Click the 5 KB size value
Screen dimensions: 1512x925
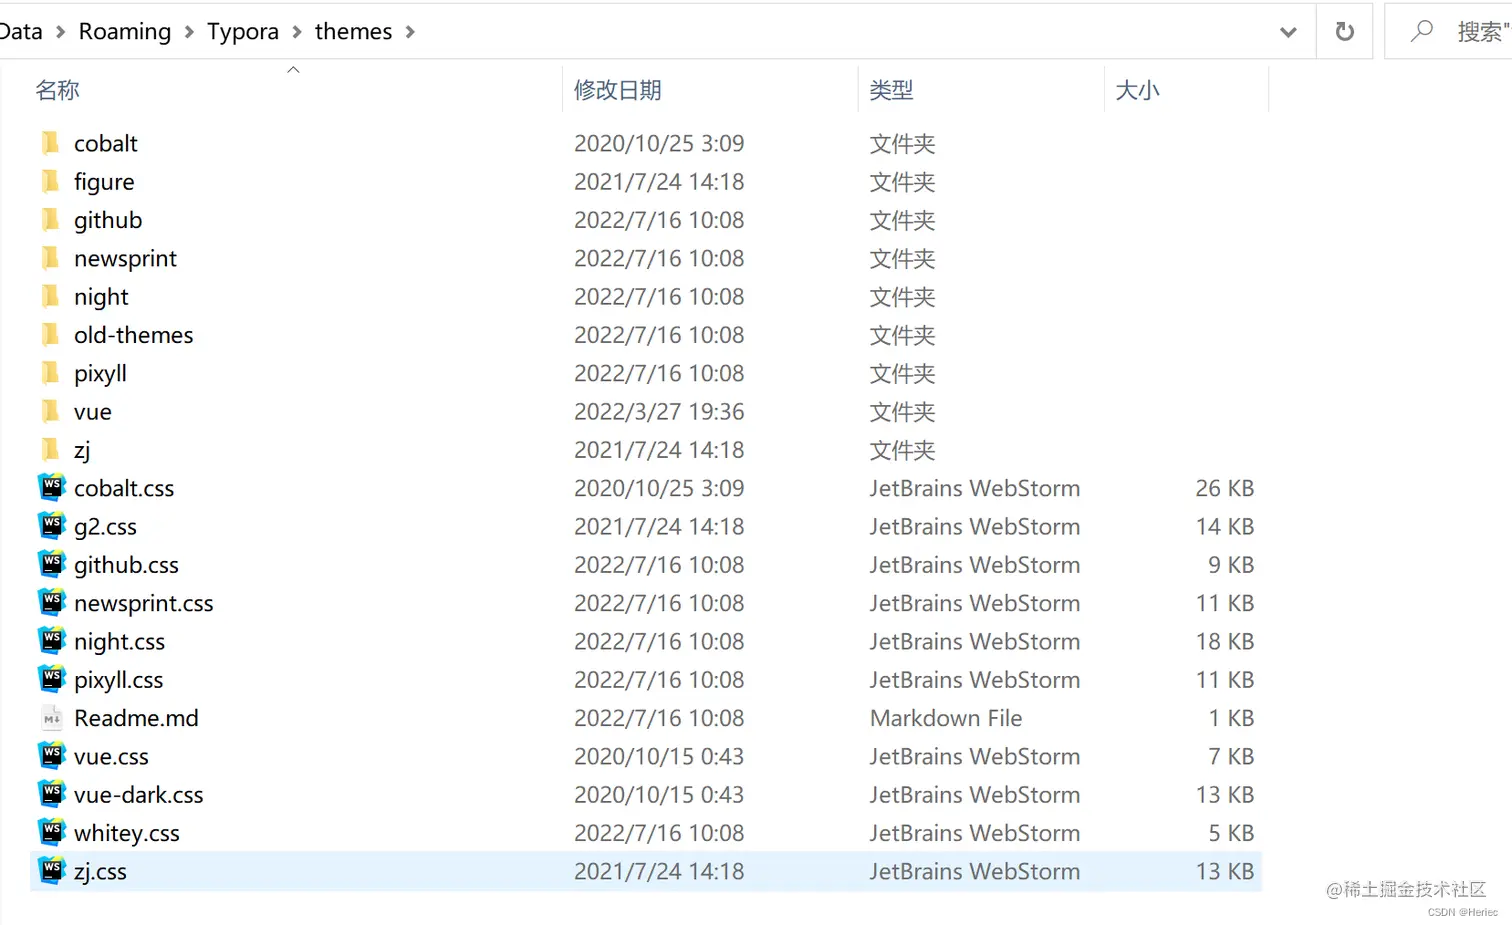[1231, 833]
